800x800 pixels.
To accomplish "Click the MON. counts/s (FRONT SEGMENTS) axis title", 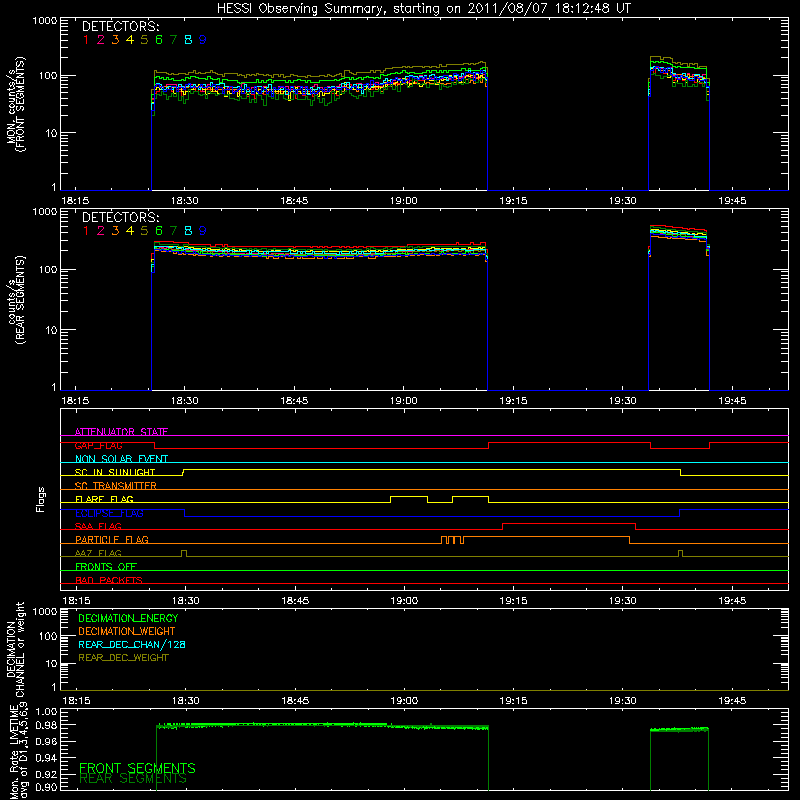I will pyautogui.click(x=15, y=104).
